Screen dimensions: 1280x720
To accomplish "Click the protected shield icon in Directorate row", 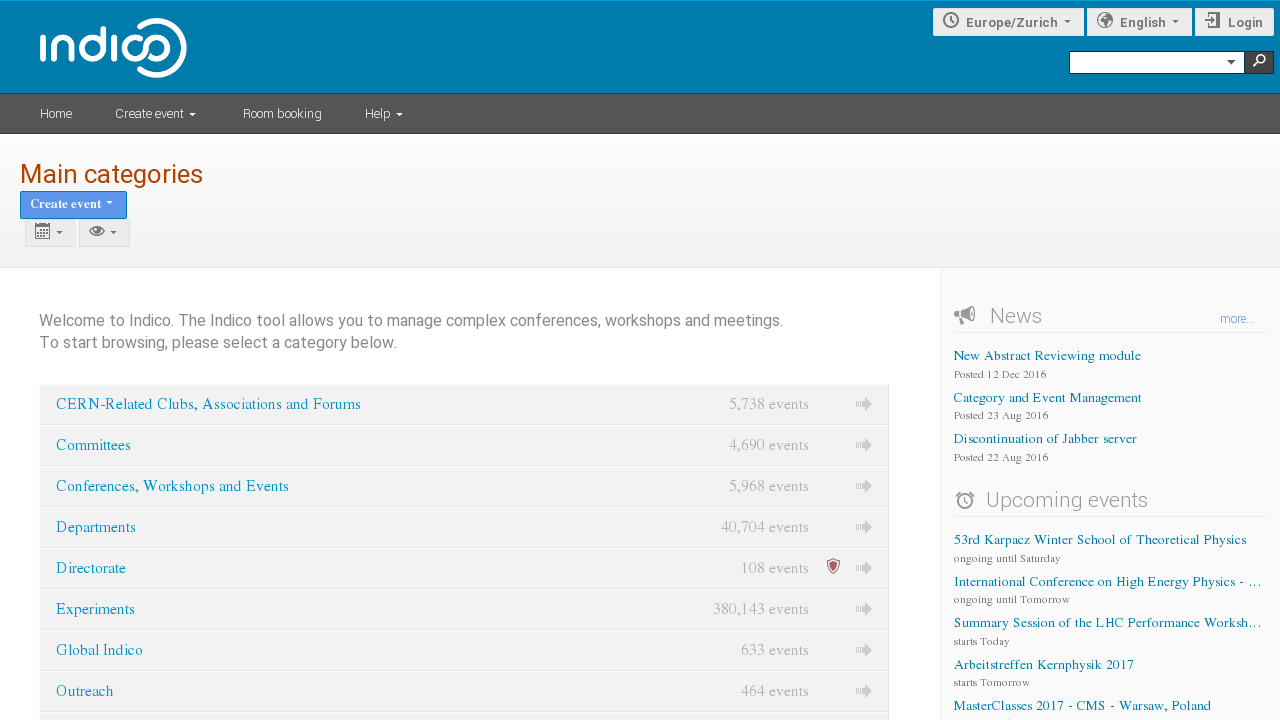I will [833, 566].
